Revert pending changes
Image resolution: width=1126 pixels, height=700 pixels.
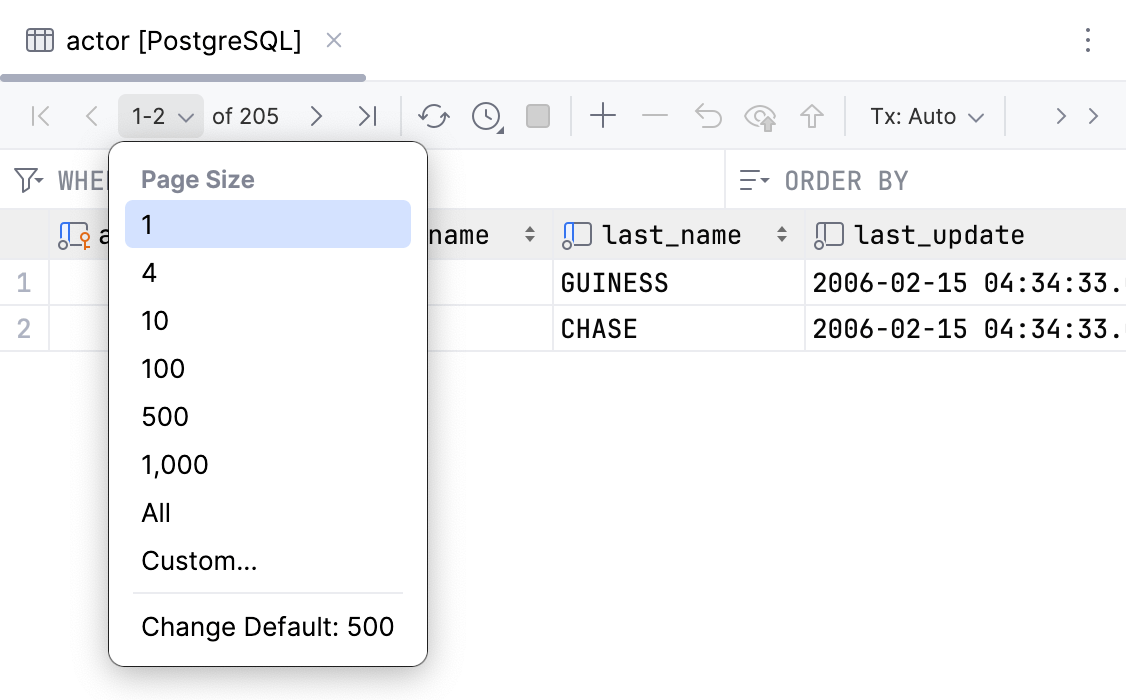(708, 116)
